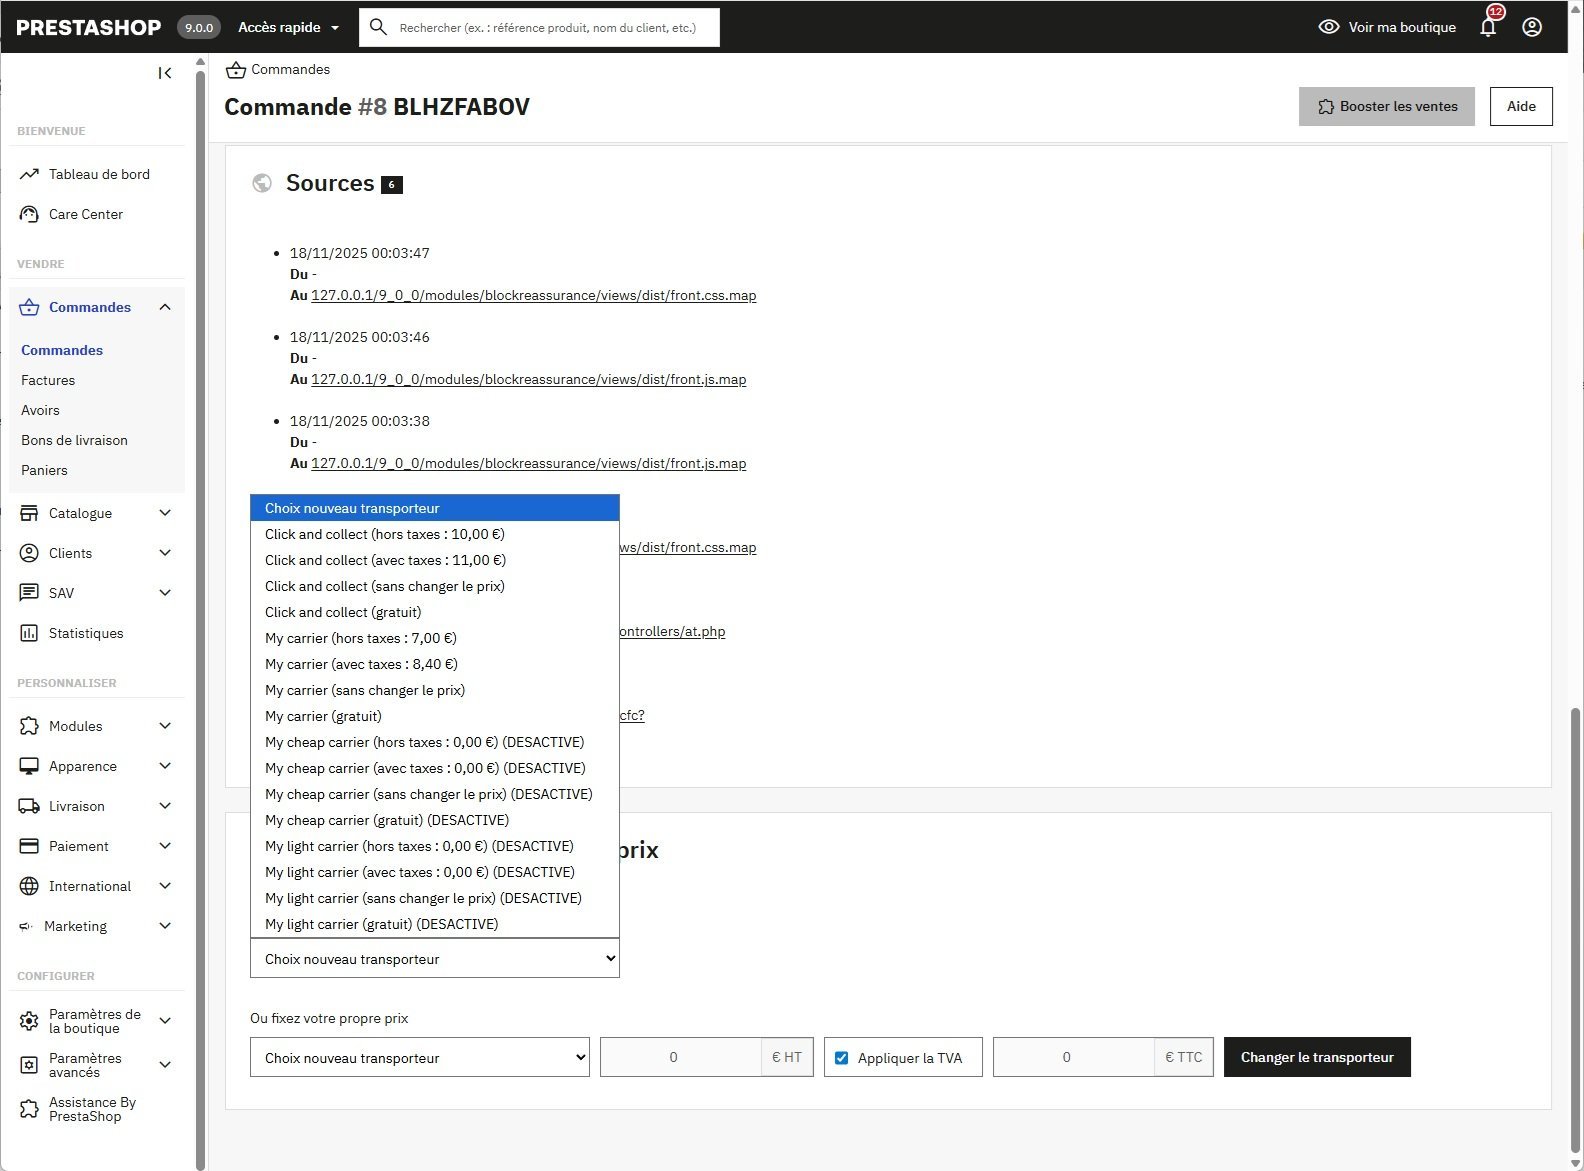1584x1171 pixels.
Task: Click the Commandes basket icon in sidebar
Action: (x=29, y=307)
